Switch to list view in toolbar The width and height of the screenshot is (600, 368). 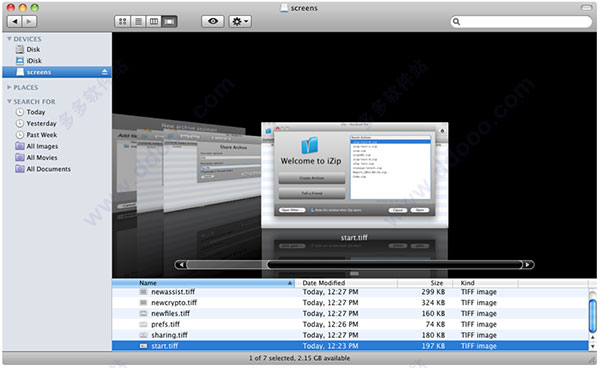(138, 21)
